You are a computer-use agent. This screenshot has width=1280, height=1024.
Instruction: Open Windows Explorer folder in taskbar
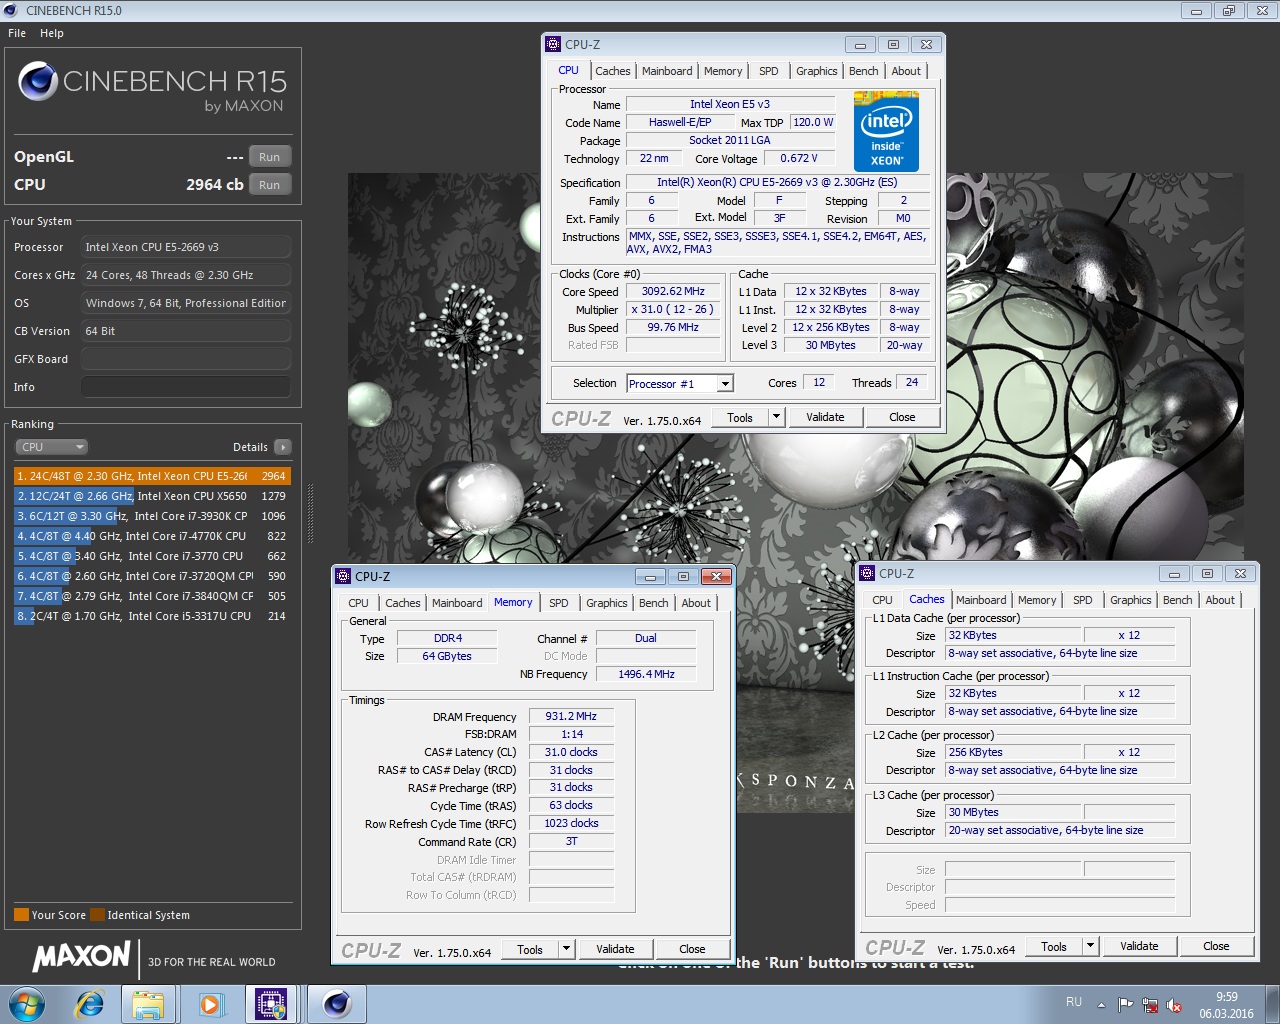(148, 1004)
